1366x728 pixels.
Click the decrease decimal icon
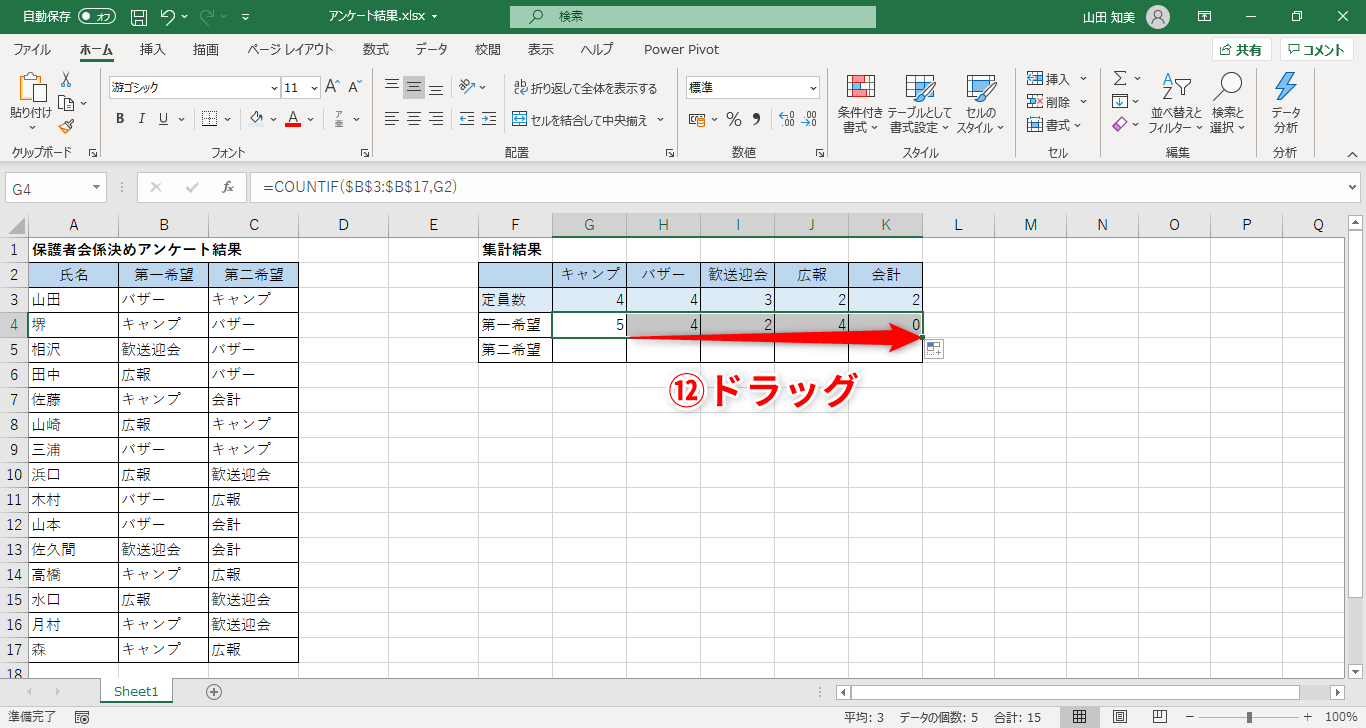click(808, 119)
